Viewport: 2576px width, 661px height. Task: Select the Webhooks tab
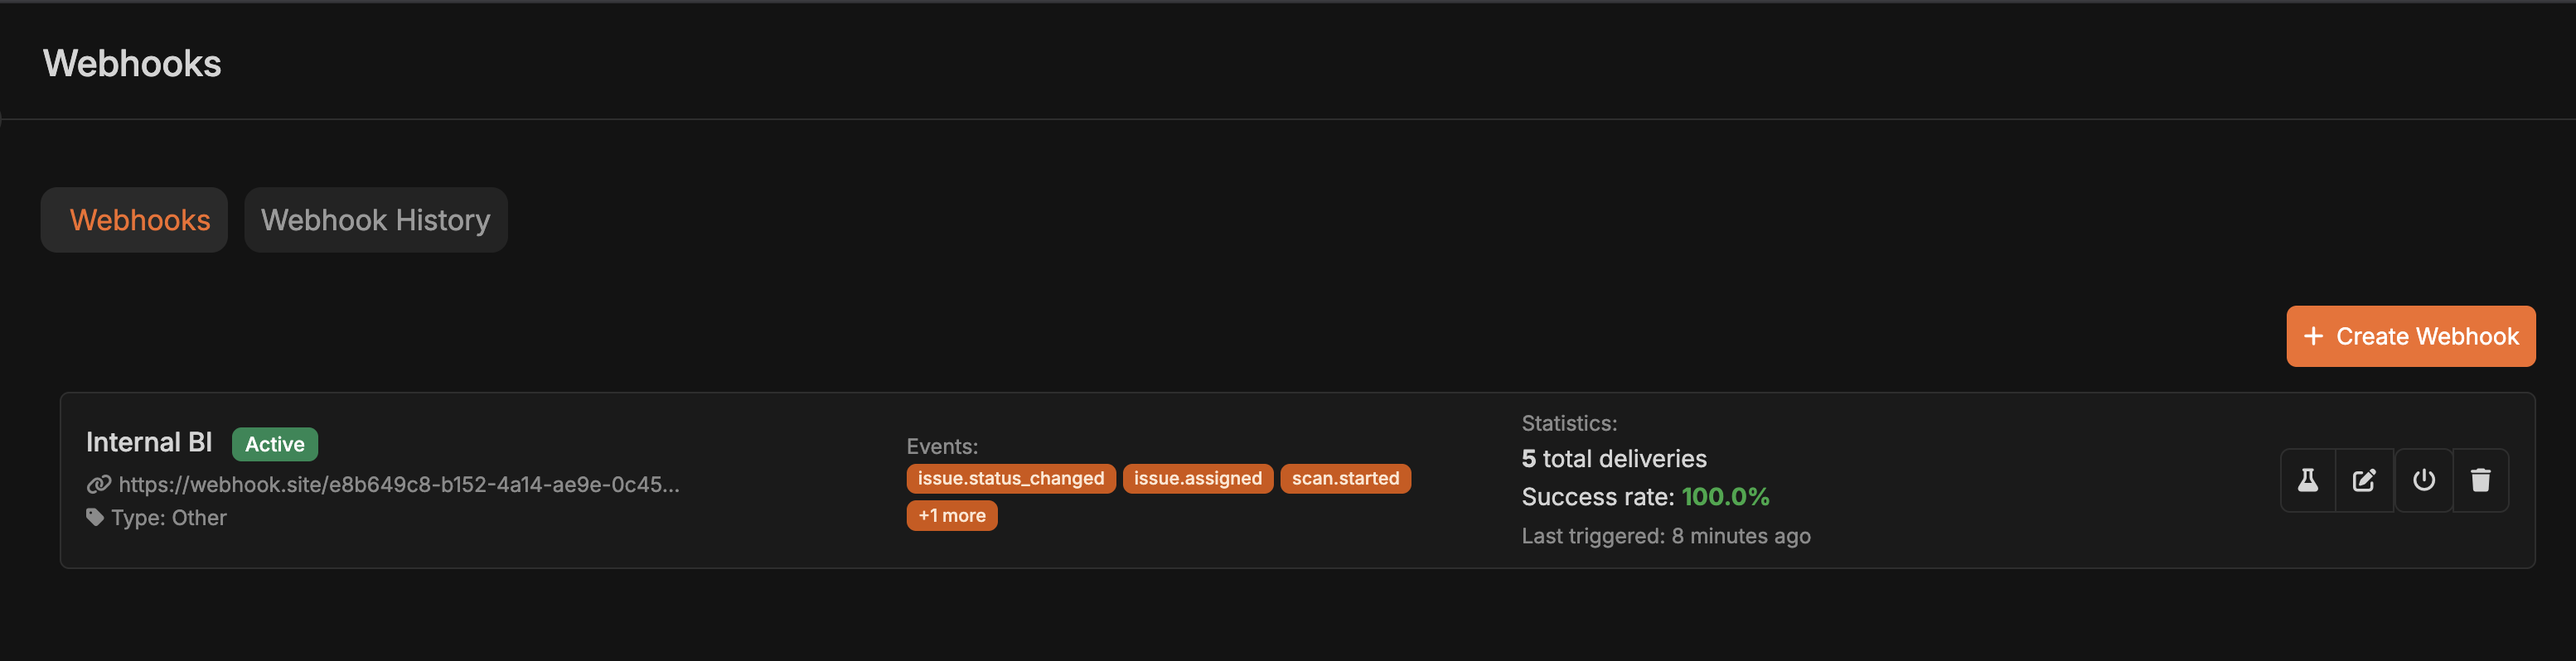tap(133, 220)
